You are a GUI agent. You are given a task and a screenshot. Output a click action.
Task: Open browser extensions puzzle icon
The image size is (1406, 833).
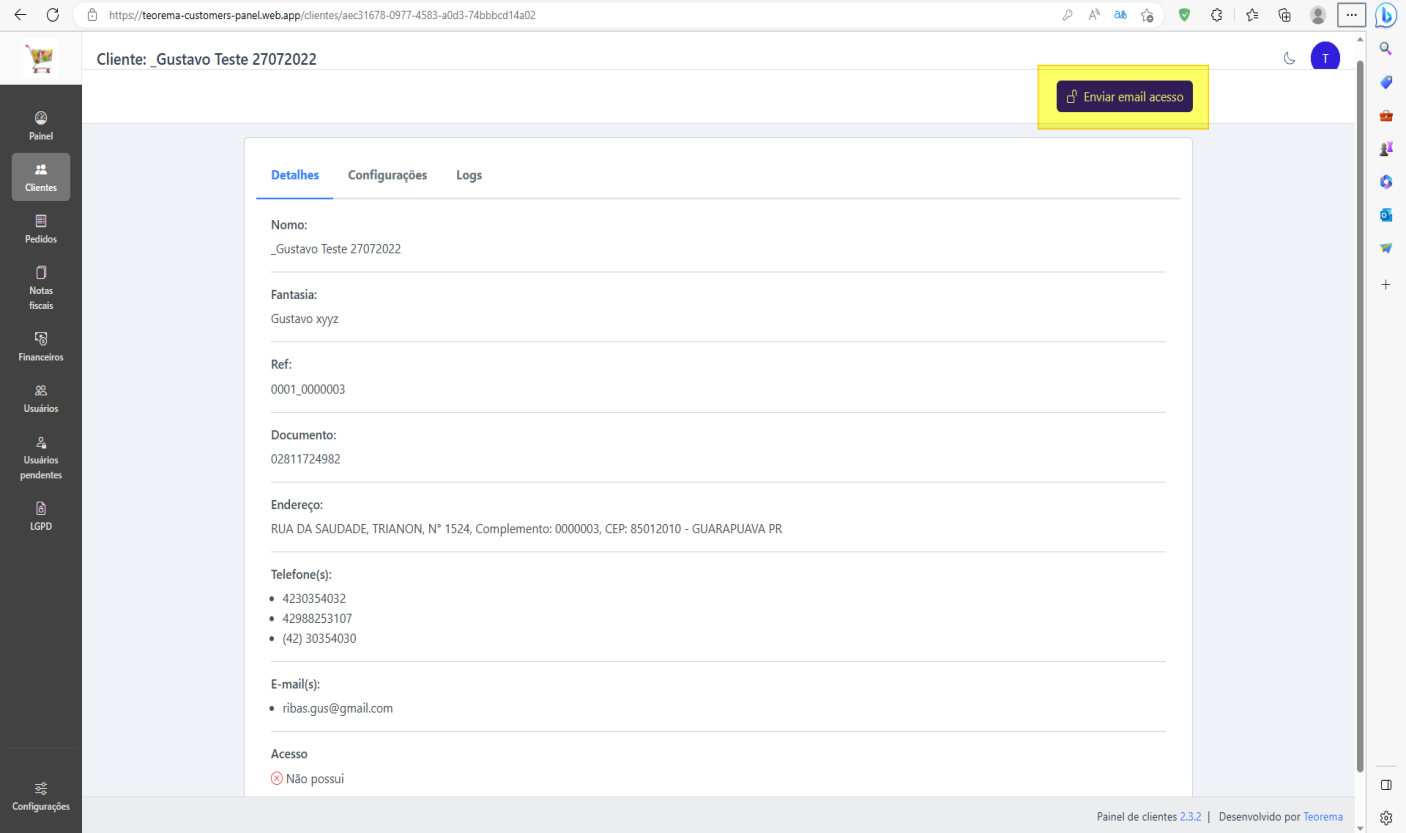1217,15
